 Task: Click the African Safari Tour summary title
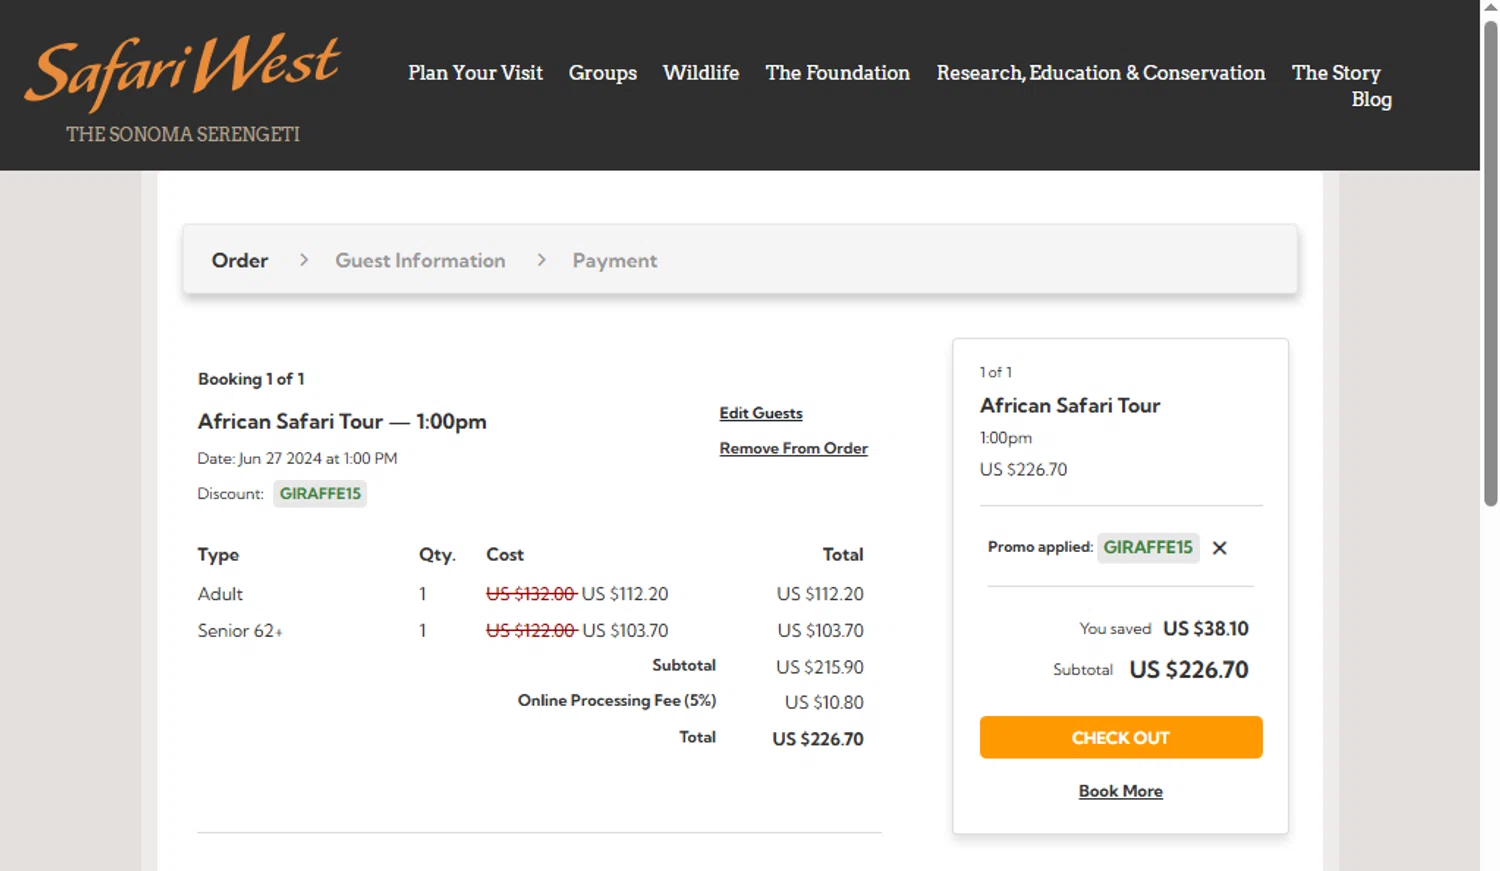click(x=1069, y=405)
